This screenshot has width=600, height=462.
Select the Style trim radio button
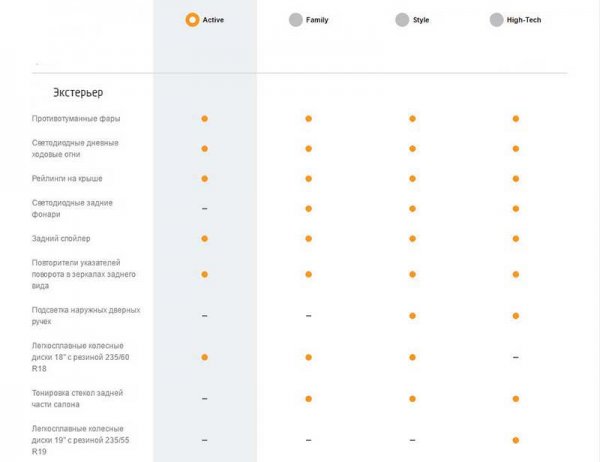coord(402,20)
